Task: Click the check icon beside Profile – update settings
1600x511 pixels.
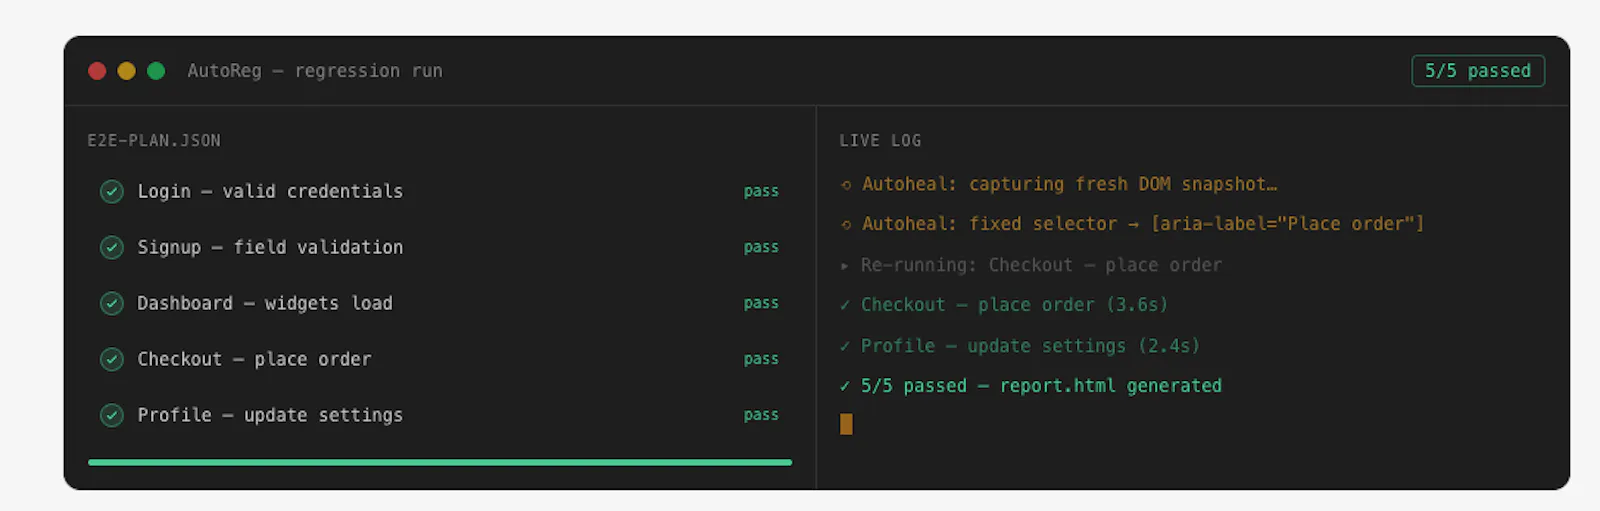Action: point(112,415)
